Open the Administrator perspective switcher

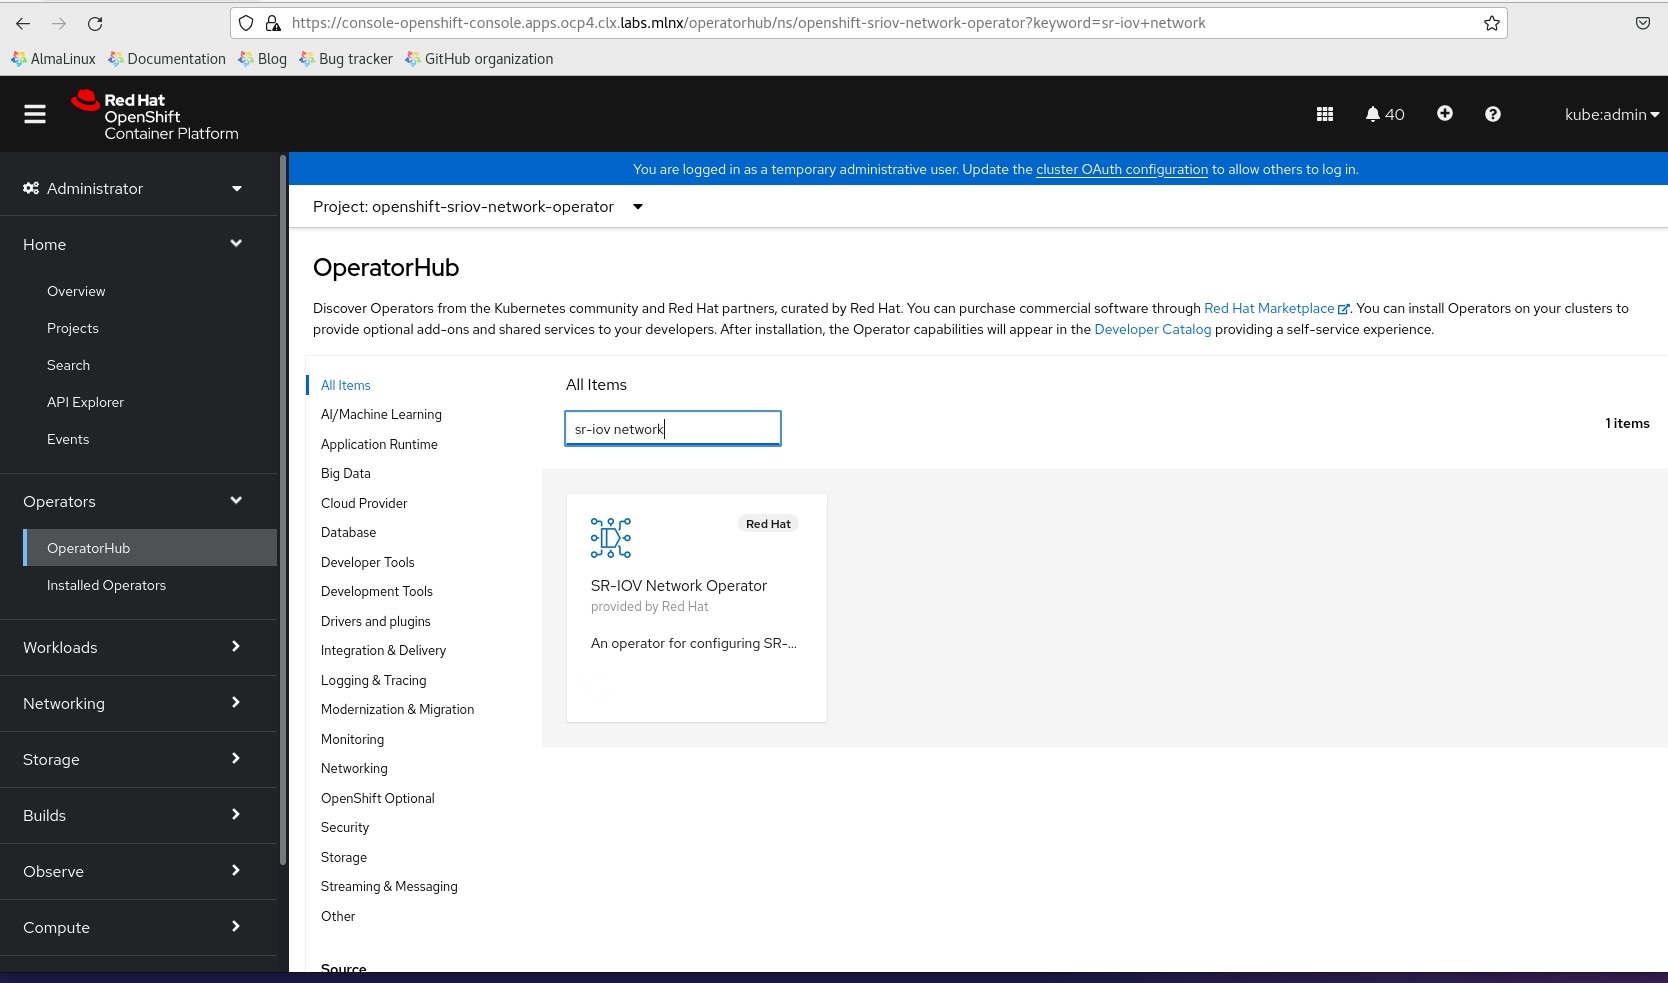pos(133,188)
